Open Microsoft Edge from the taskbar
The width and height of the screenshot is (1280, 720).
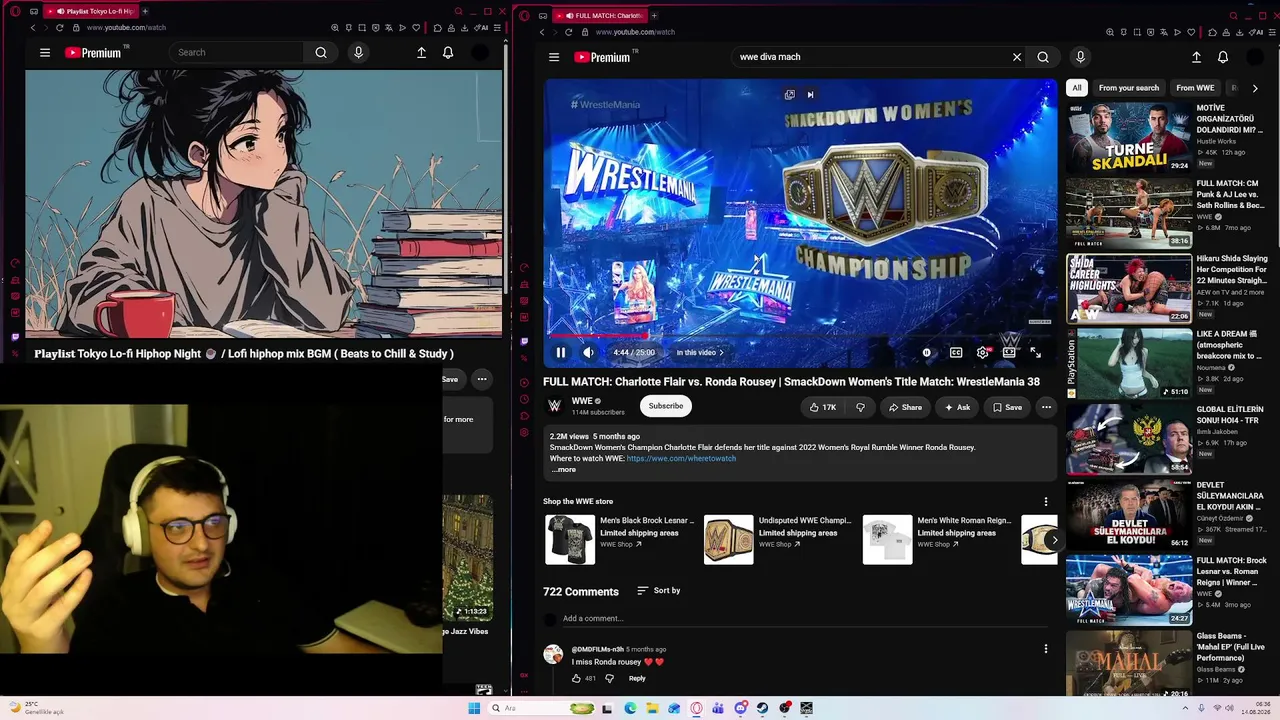click(x=630, y=708)
